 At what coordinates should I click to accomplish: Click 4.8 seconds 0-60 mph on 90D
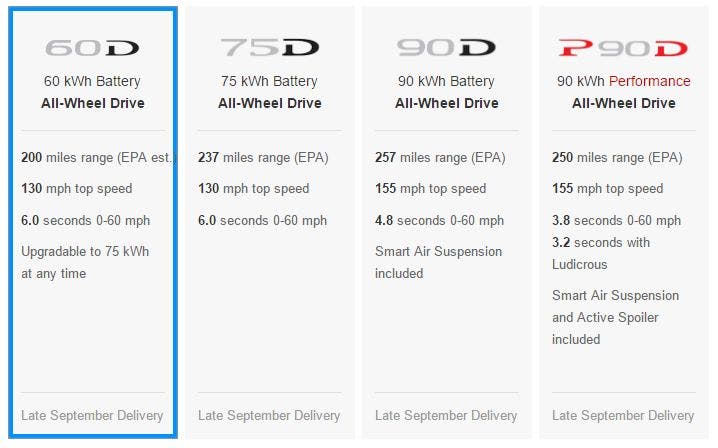(x=439, y=220)
